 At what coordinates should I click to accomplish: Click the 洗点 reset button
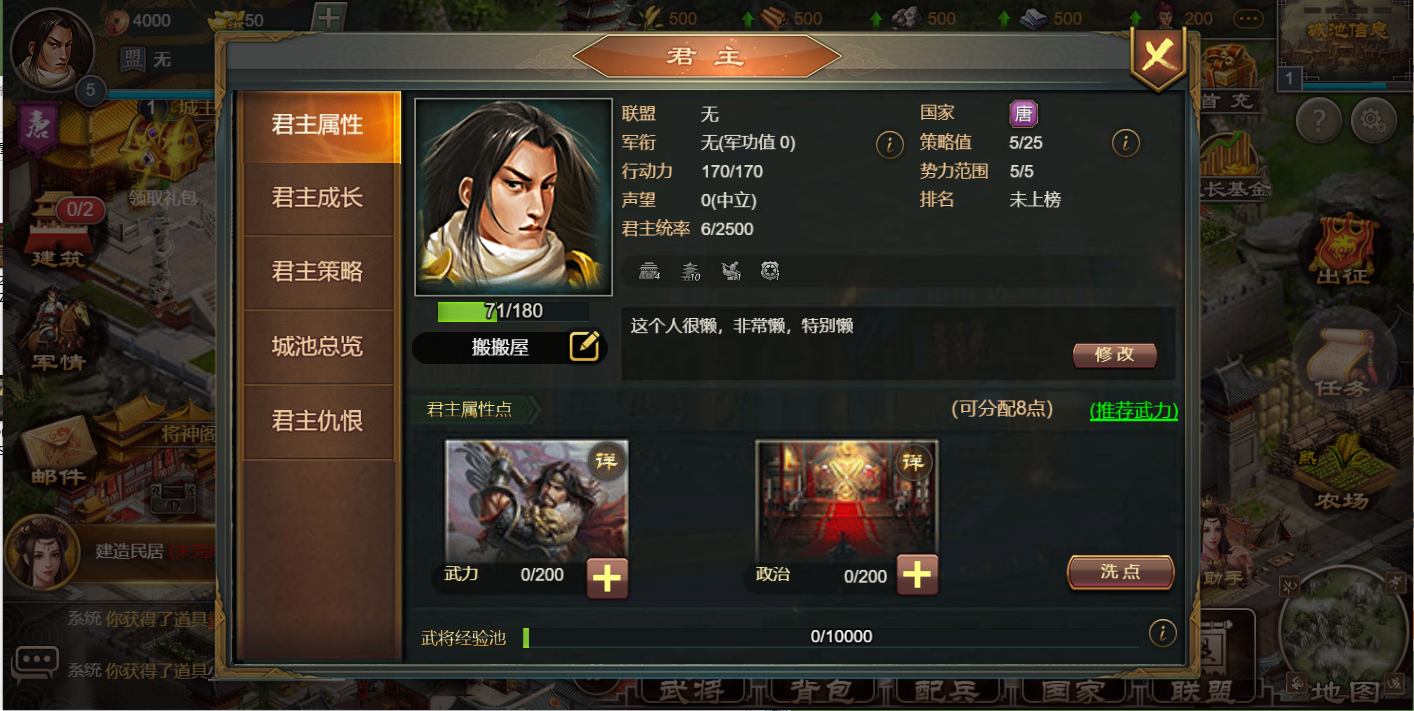click(x=1120, y=572)
